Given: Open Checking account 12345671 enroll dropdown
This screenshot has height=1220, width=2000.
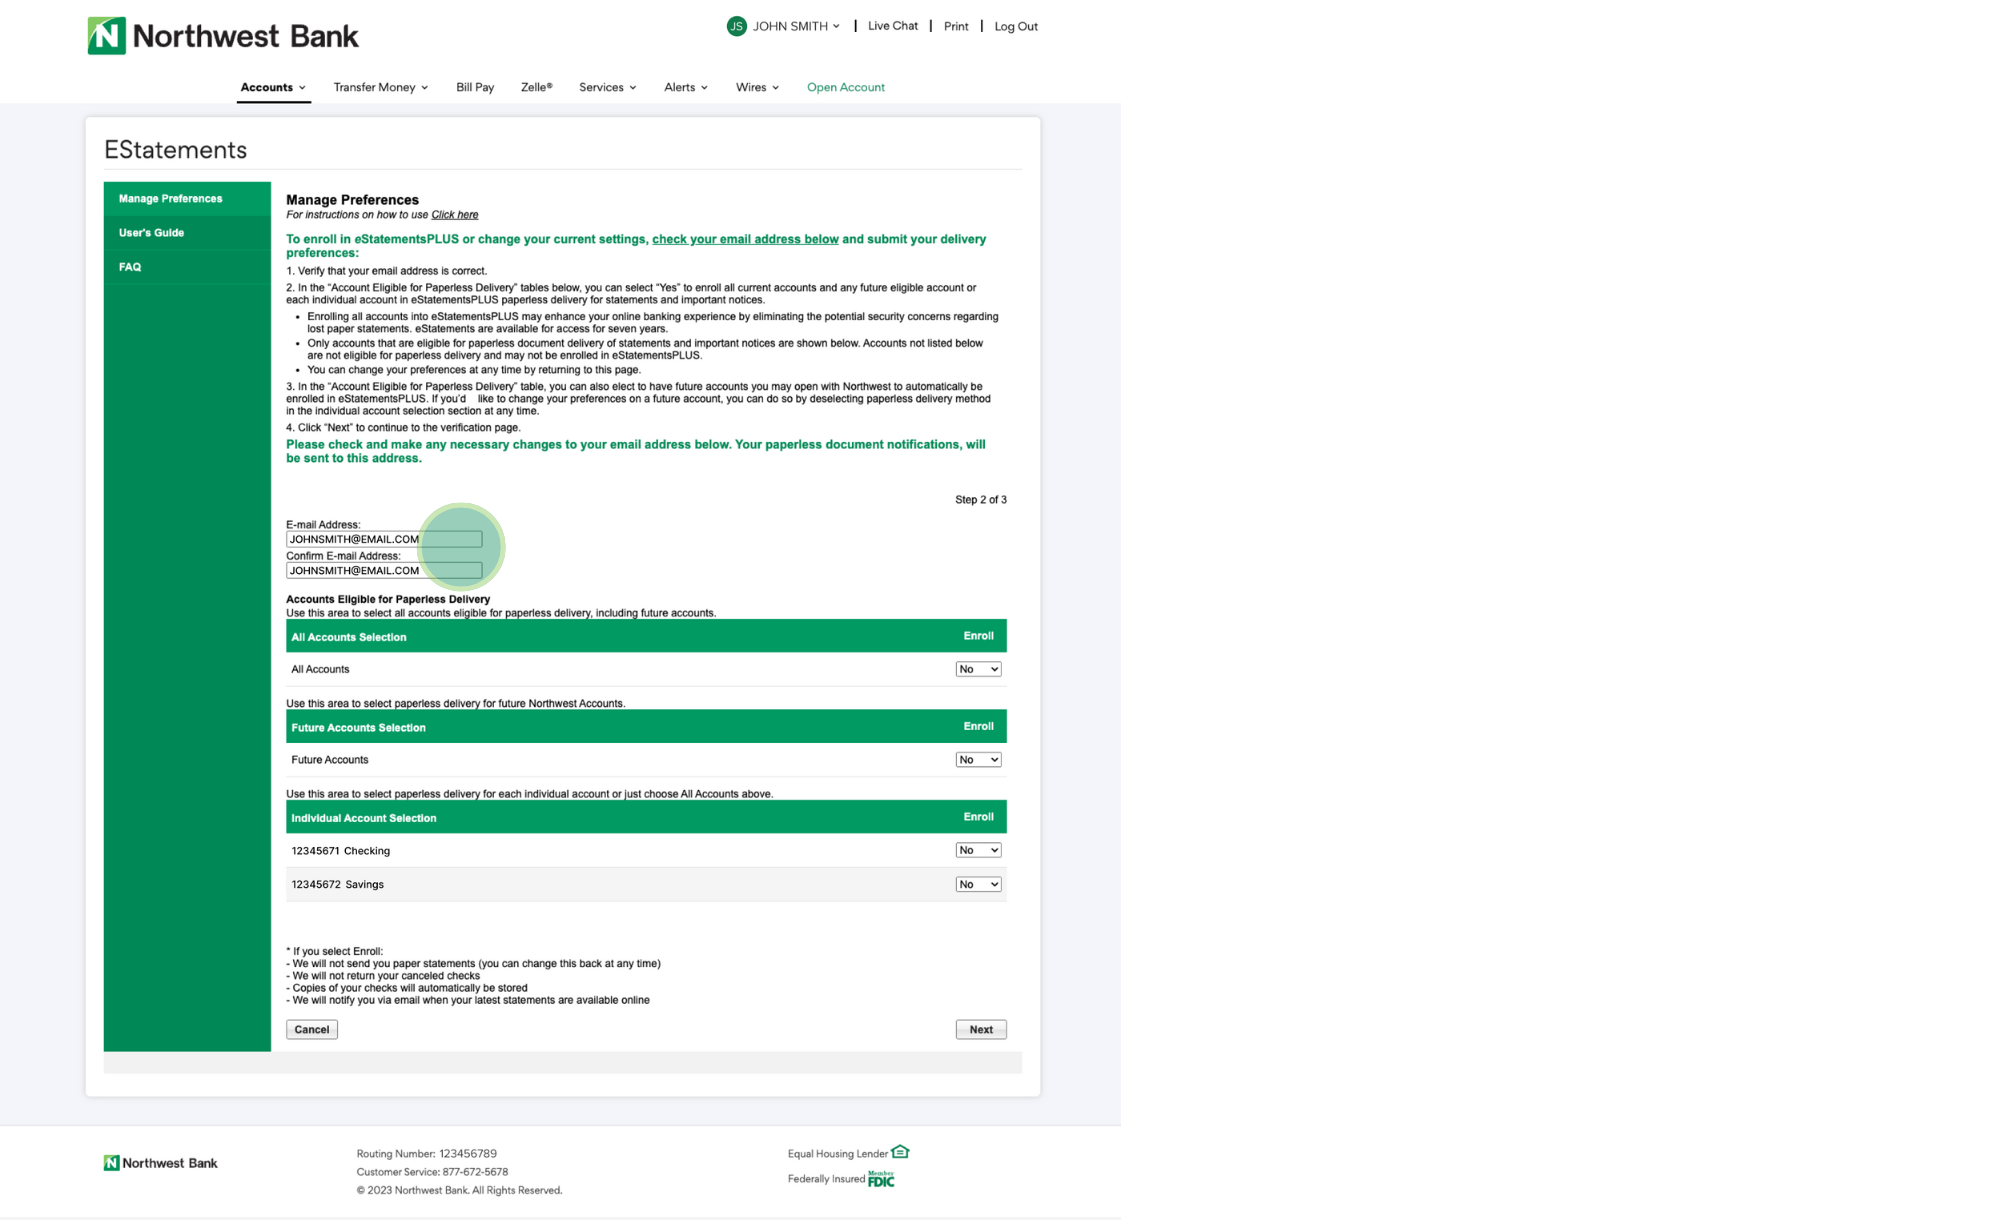Looking at the screenshot, I should [977, 850].
